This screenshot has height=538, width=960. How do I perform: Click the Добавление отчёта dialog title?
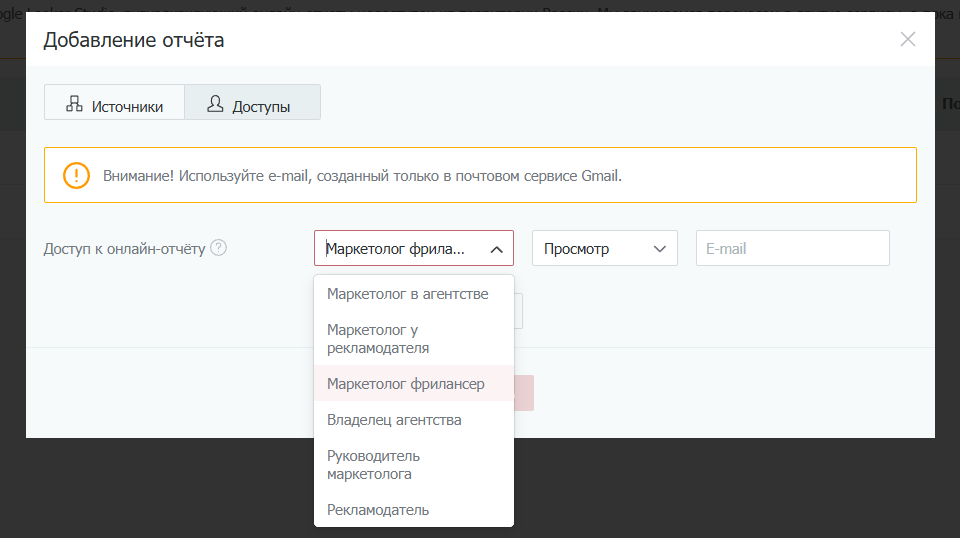133,40
